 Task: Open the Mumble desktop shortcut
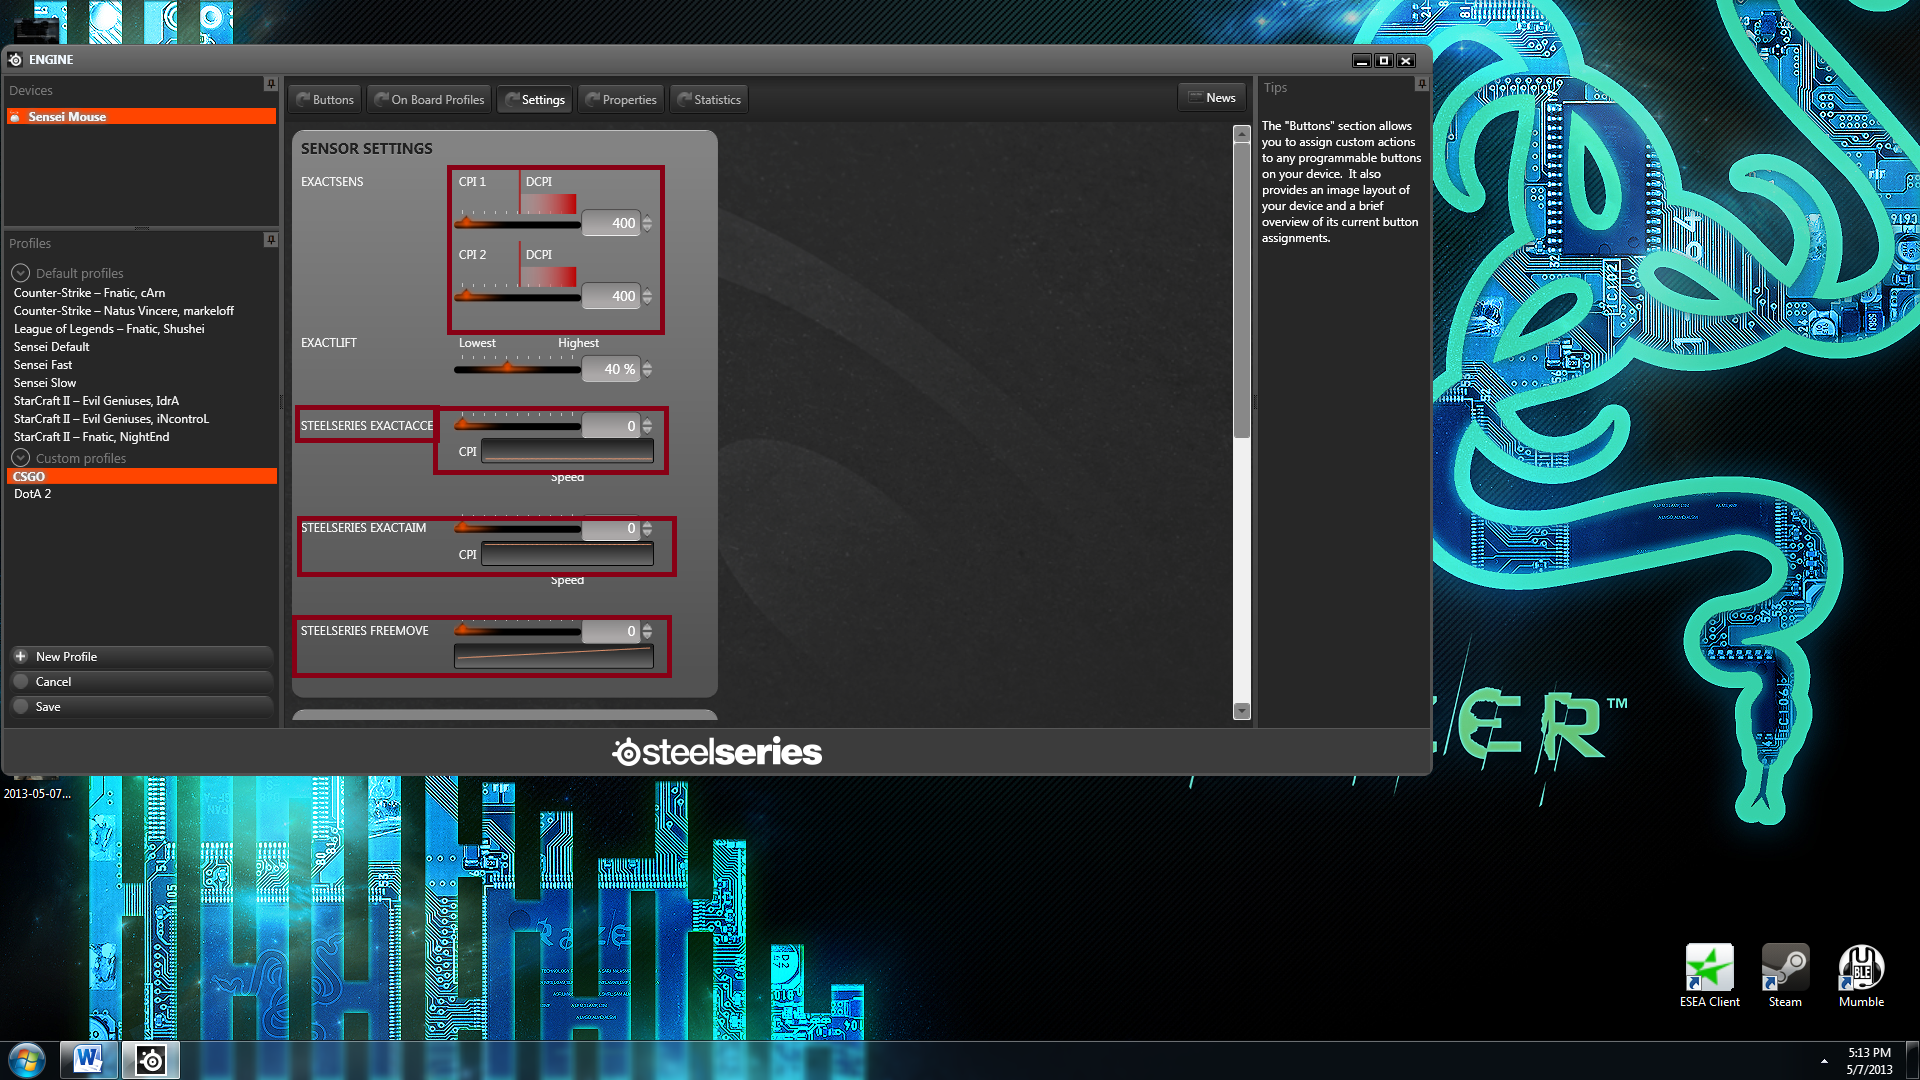(x=1861, y=976)
